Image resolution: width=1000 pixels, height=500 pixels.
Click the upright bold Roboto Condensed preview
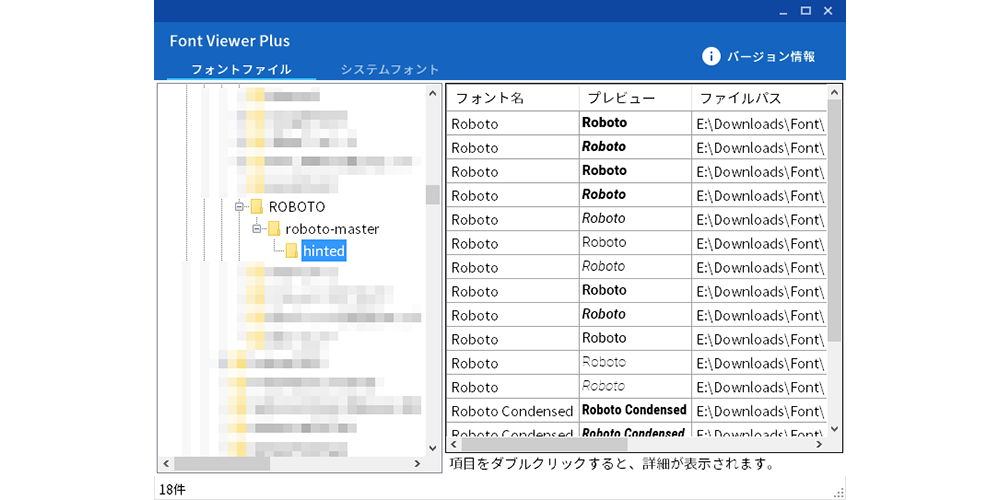click(x=635, y=409)
